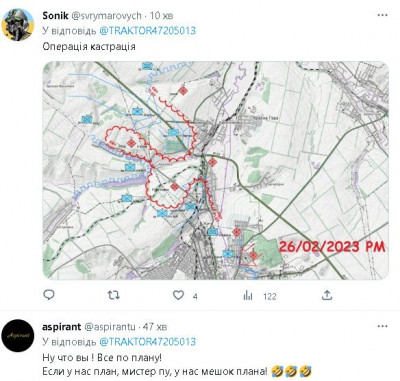The width and height of the screenshot is (400, 381).
Task: Click the like count 4 on Sonik's tweet
Action: pyautogui.click(x=195, y=296)
